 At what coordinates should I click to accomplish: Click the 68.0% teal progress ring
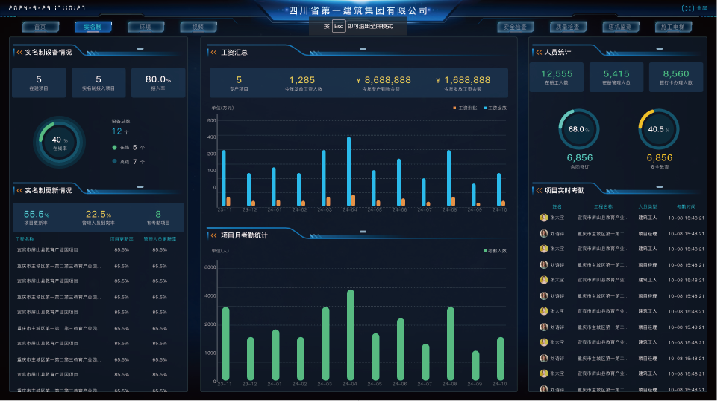(577, 129)
